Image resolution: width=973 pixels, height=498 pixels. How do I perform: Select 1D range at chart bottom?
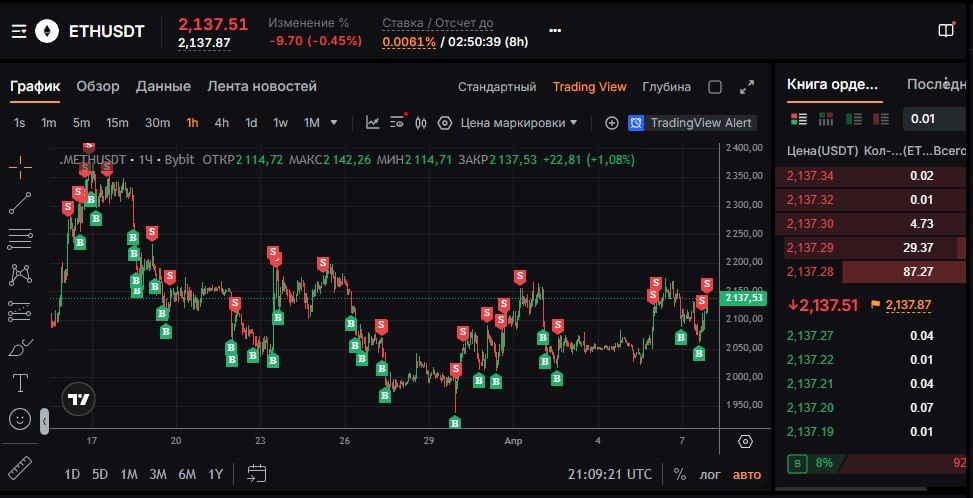(x=72, y=474)
